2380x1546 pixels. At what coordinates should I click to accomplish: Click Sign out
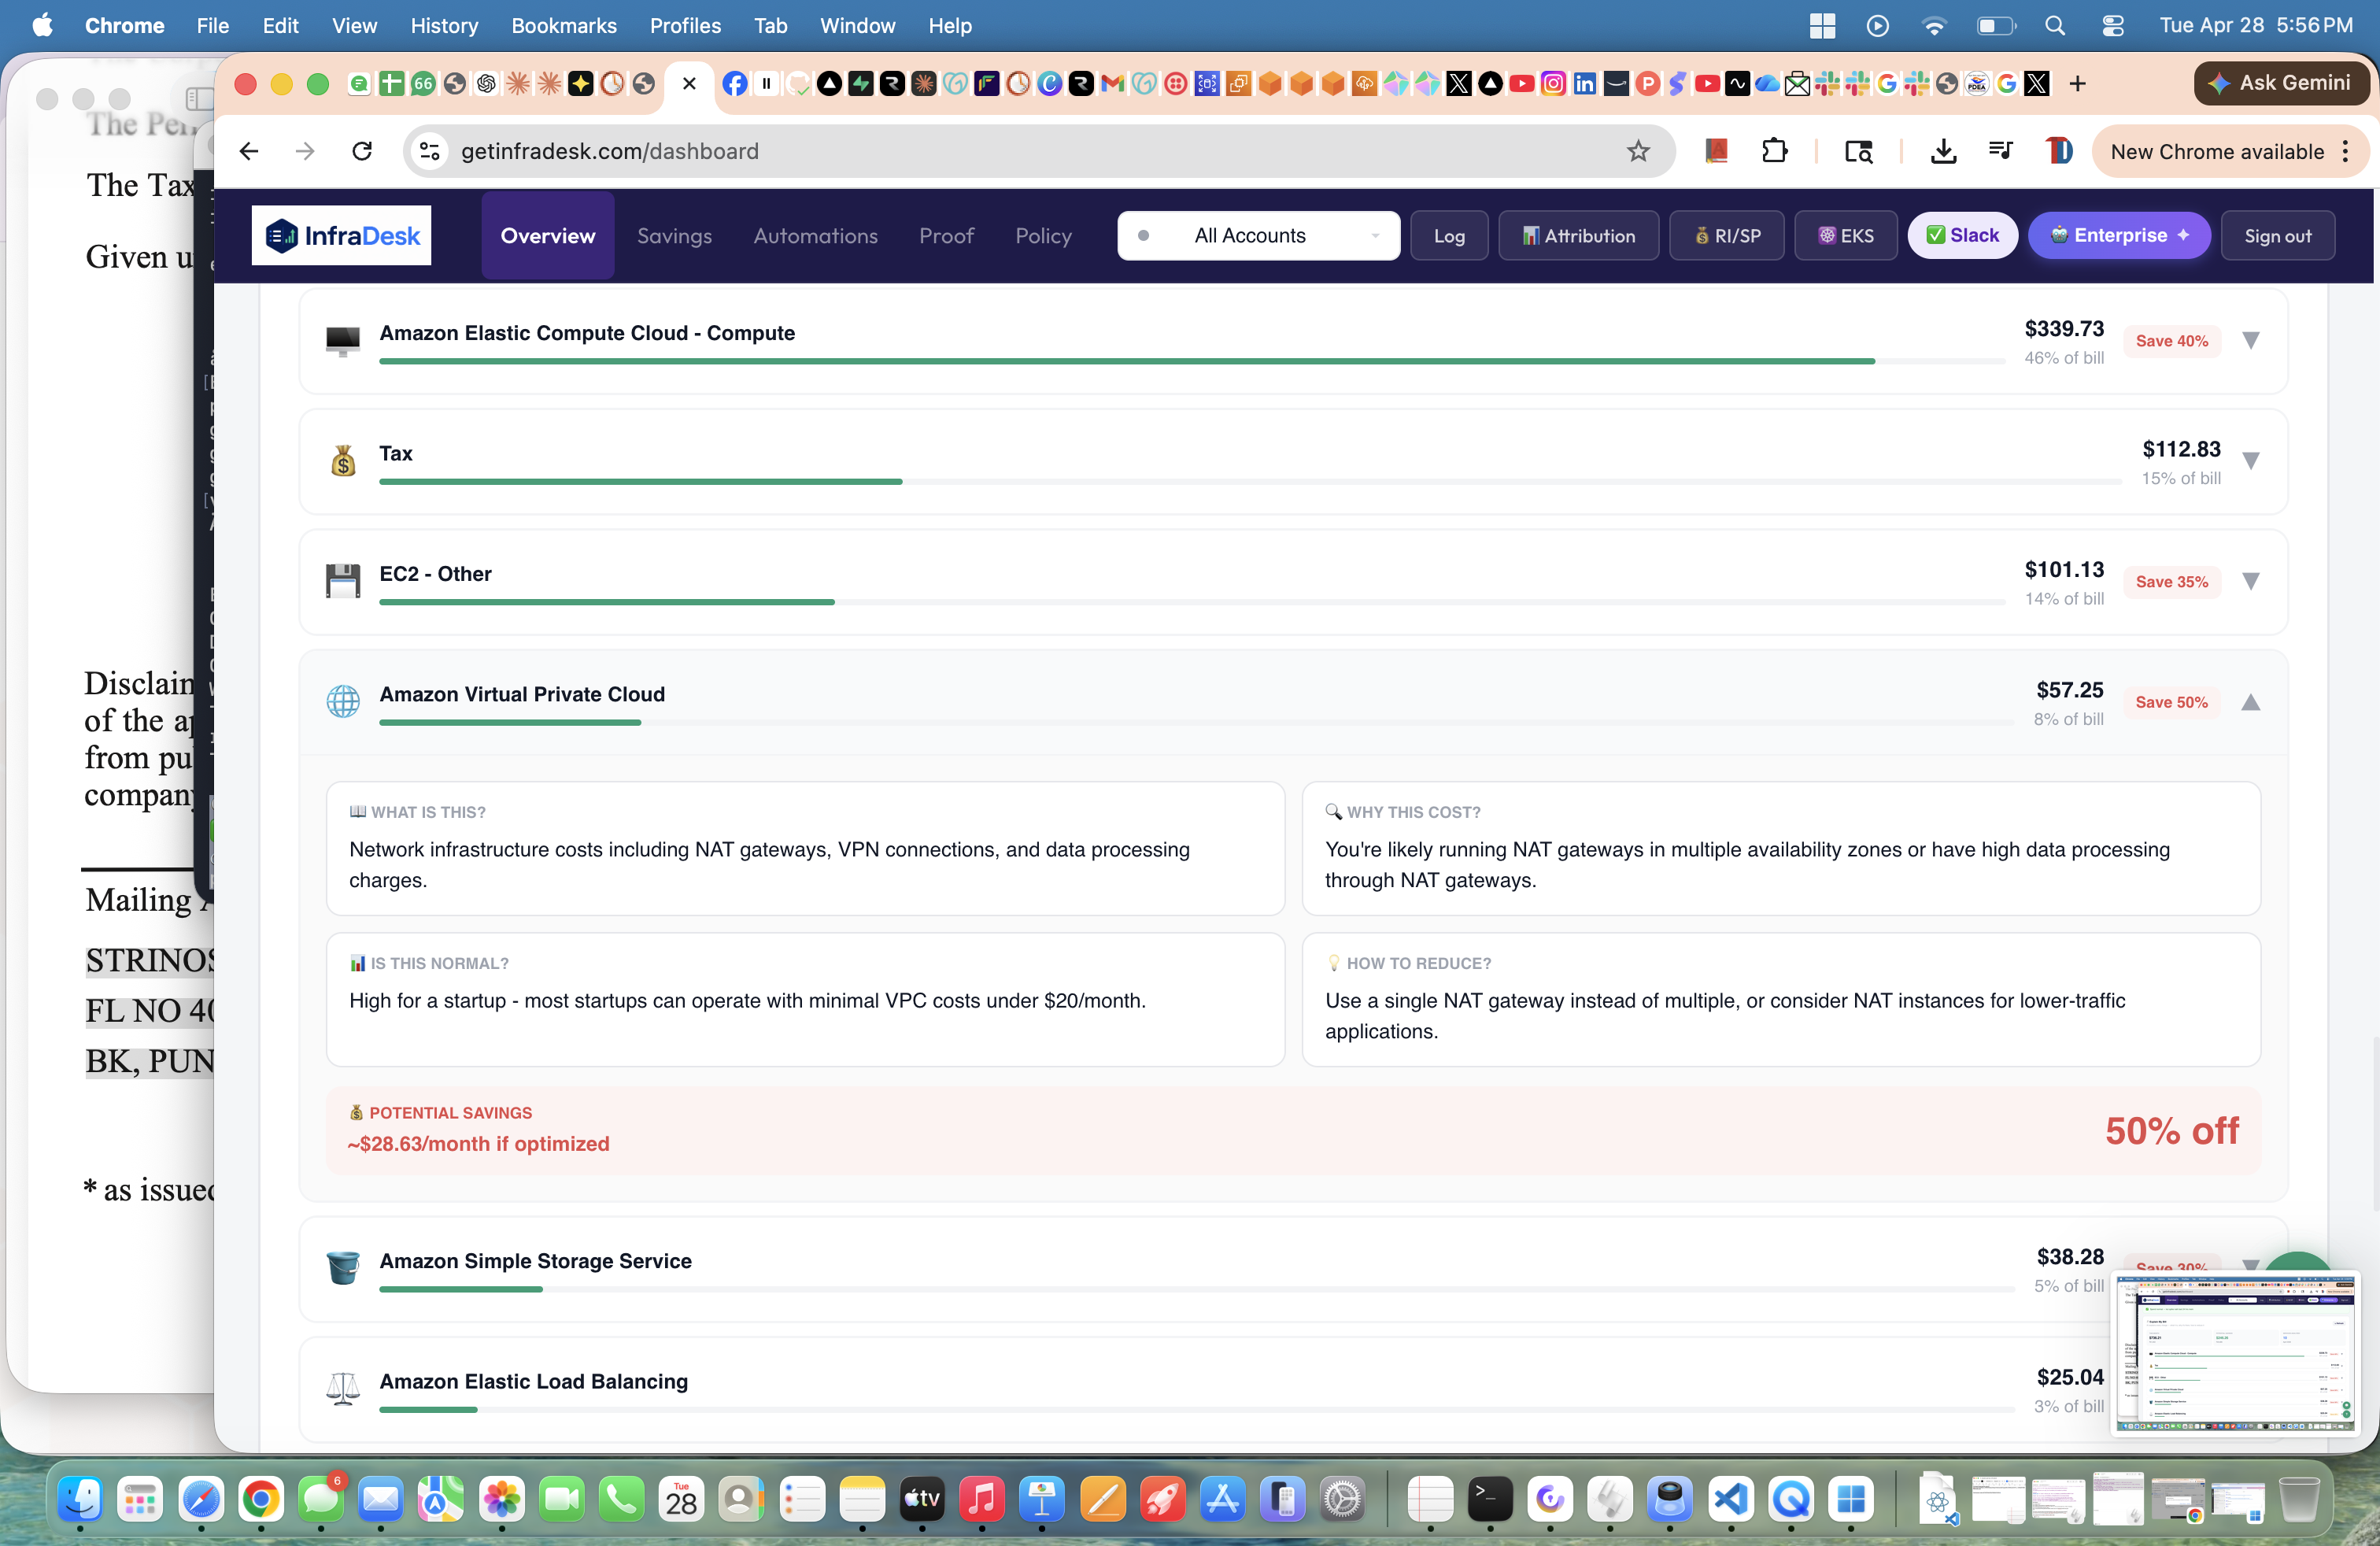(2277, 235)
